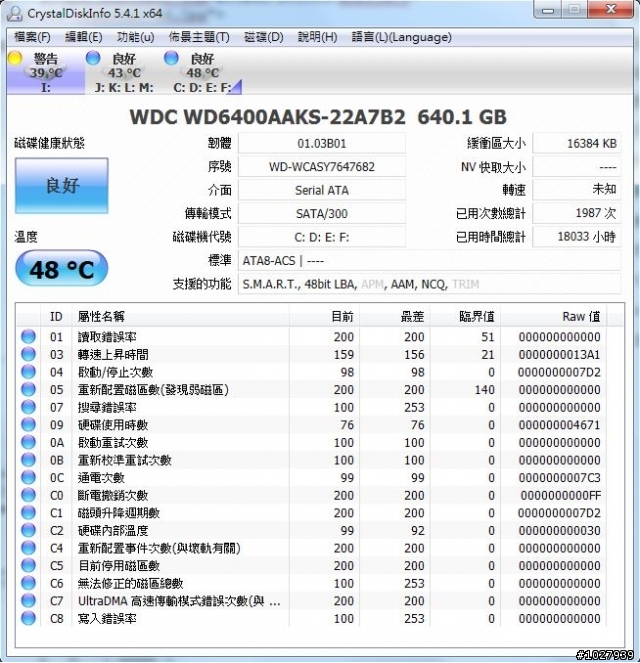Click the status icon for attribute C8 寫入錯誤率
Viewport: 640px width, 663px height.
click(28, 618)
